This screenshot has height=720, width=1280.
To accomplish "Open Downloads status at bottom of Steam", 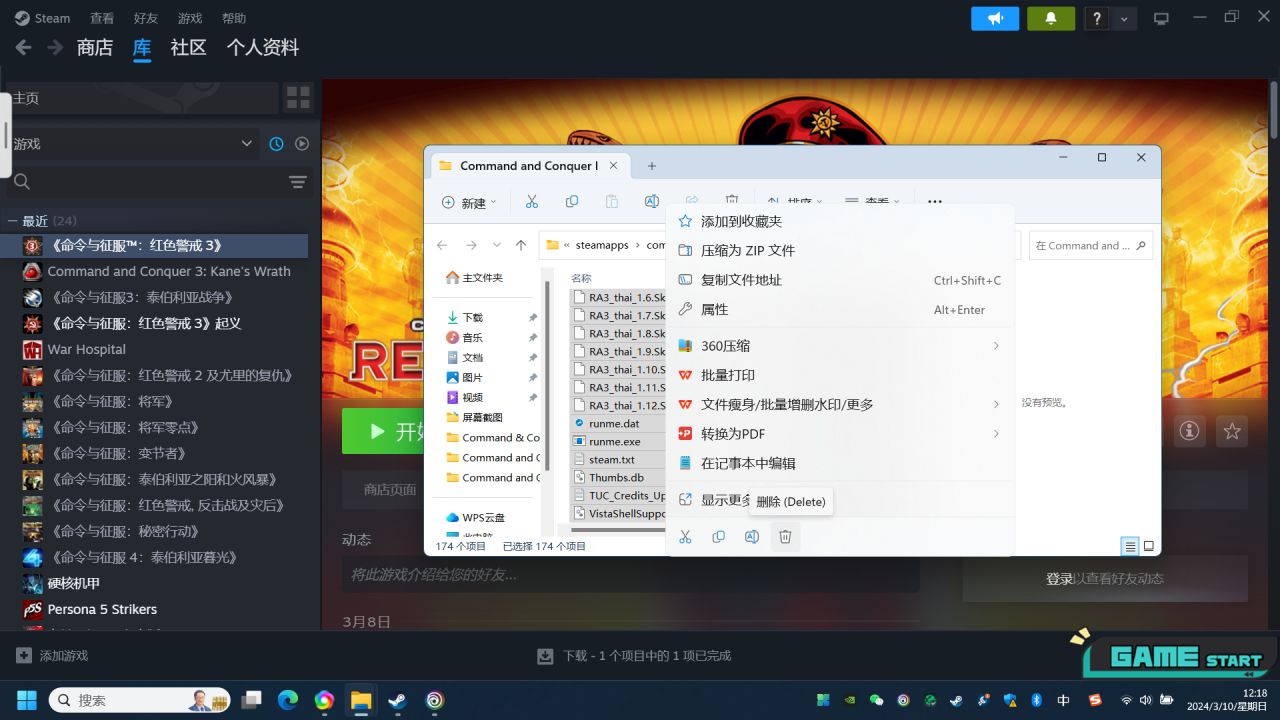I will coord(634,656).
